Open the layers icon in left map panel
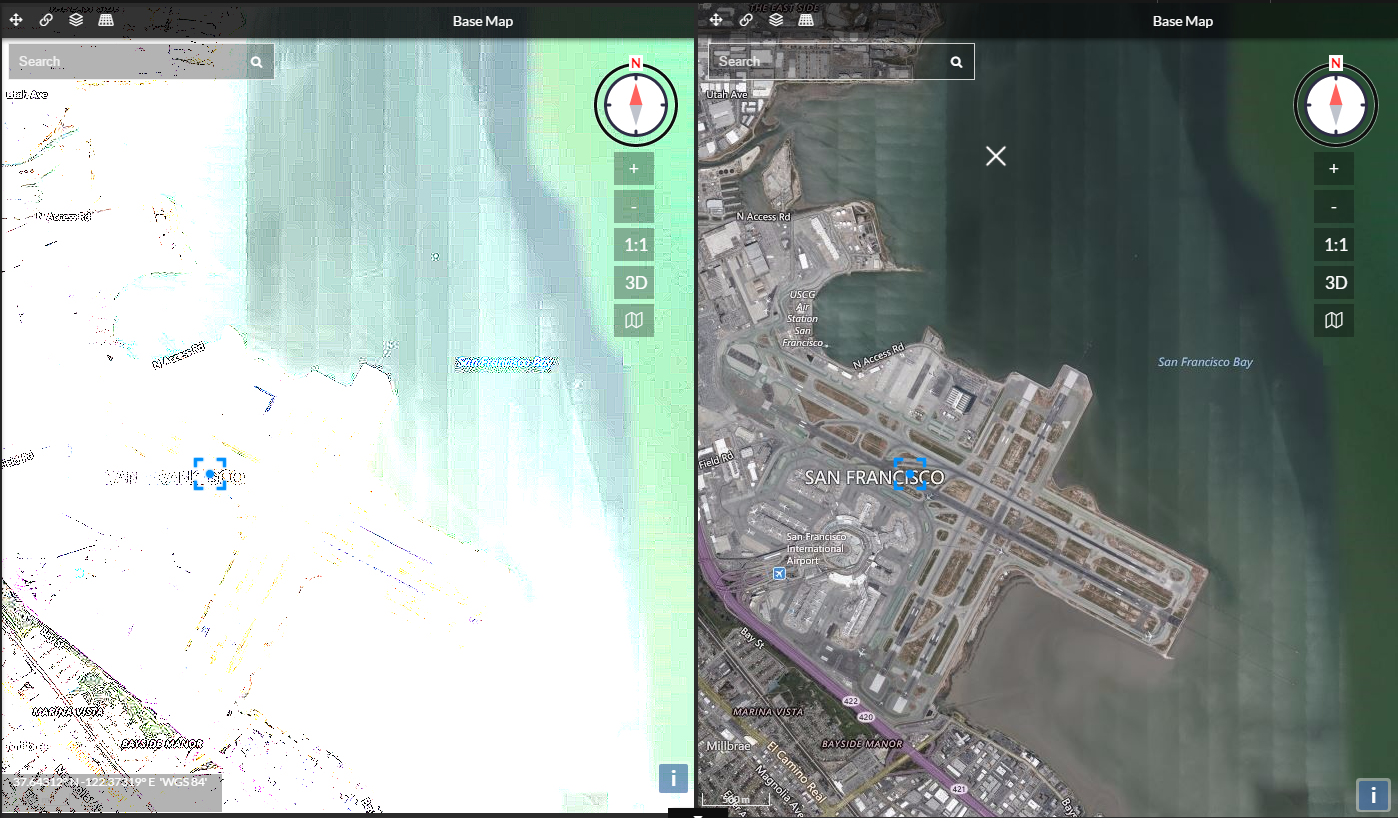Screen dimensions: 1398x818 [x=76, y=20]
